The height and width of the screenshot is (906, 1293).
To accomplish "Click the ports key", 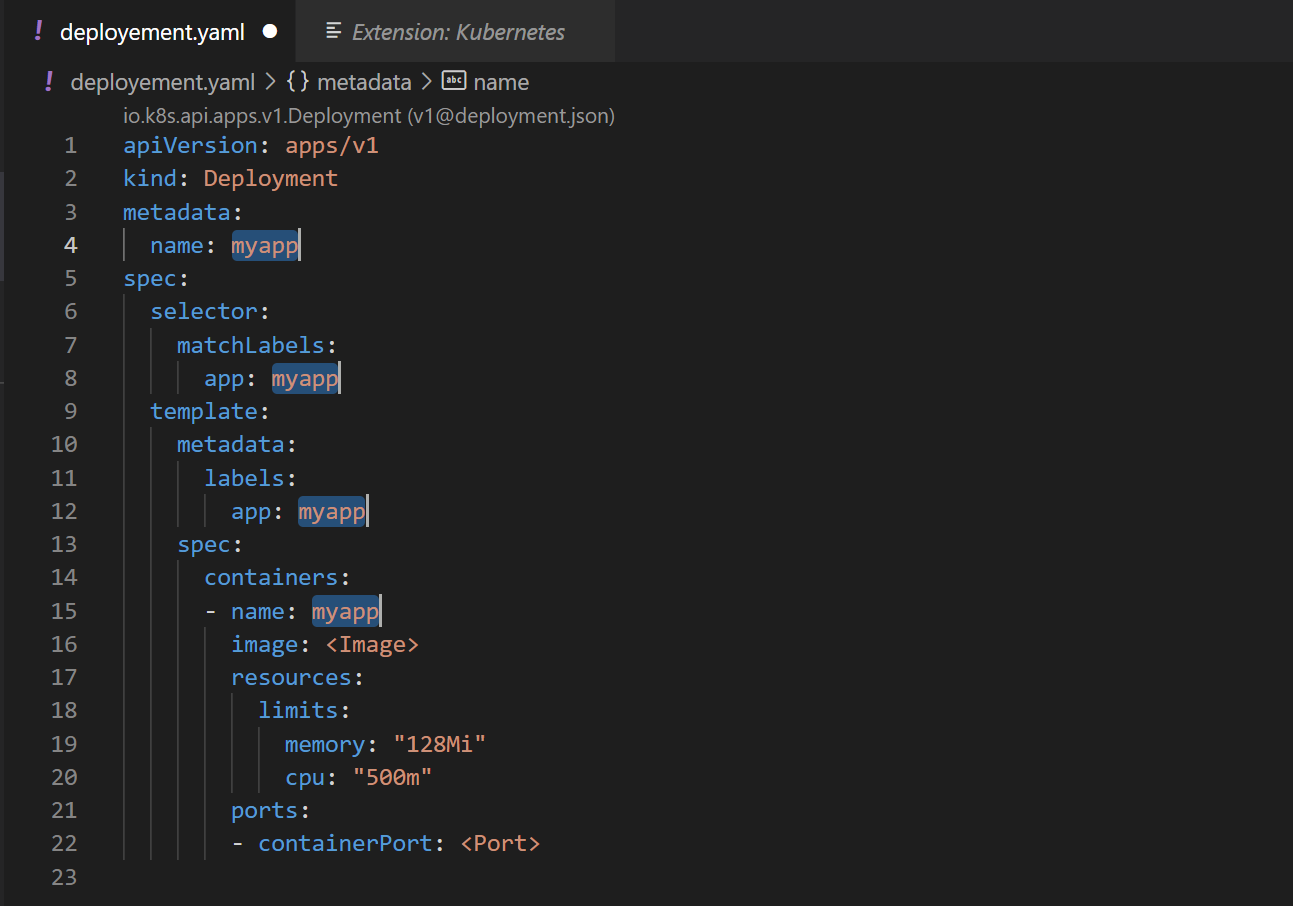I will click(x=264, y=810).
